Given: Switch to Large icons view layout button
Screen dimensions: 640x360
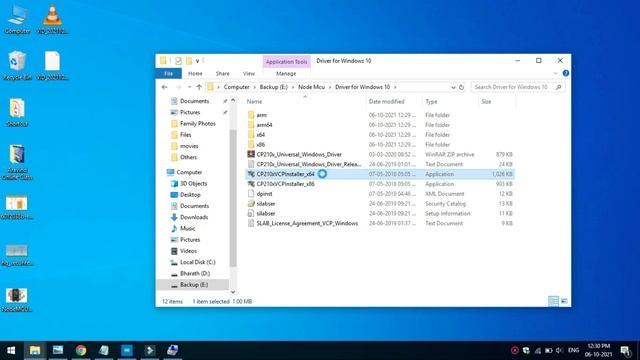Looking at the screenshot, I should point(564,301).
